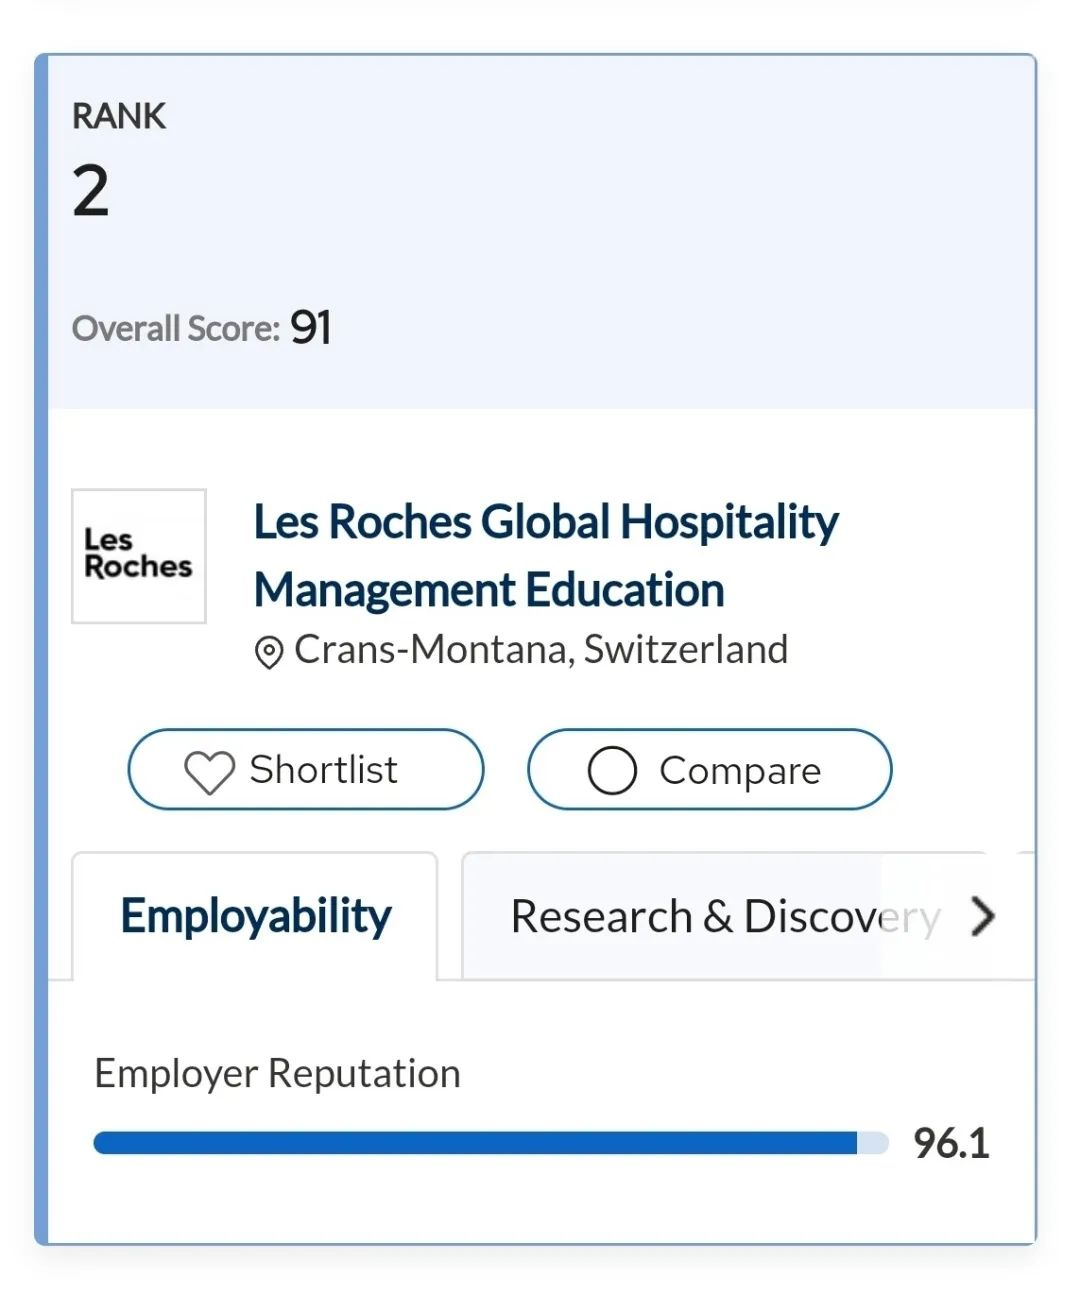Click the heart icon in Shortlist
This screenshot has height=1294, width=1080.
point(209,771)
